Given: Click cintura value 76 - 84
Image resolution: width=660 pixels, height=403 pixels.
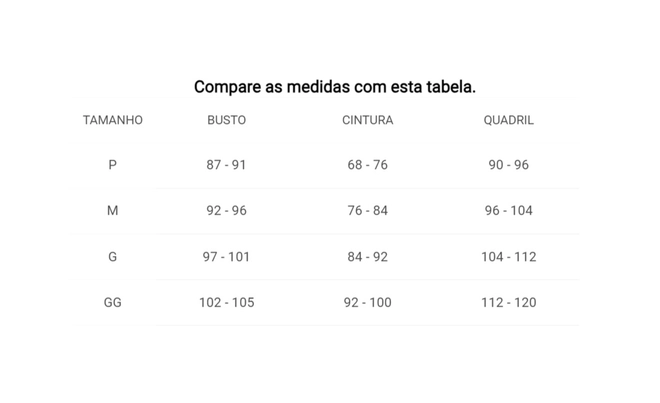Looking at the screenshot, I should pyautogui.click(x=367, y=211).
